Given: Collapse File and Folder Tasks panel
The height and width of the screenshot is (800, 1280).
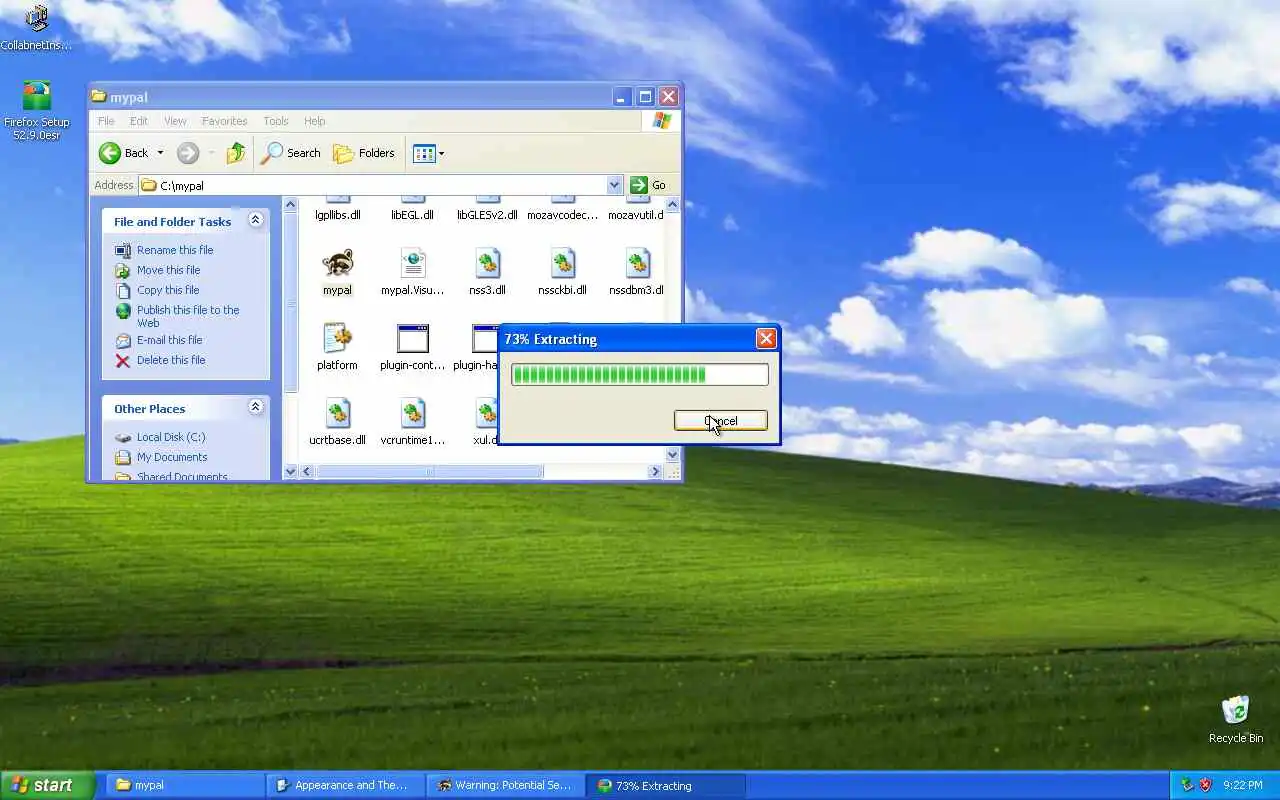Looking at the screenshot, I should (x=255, y=220).
